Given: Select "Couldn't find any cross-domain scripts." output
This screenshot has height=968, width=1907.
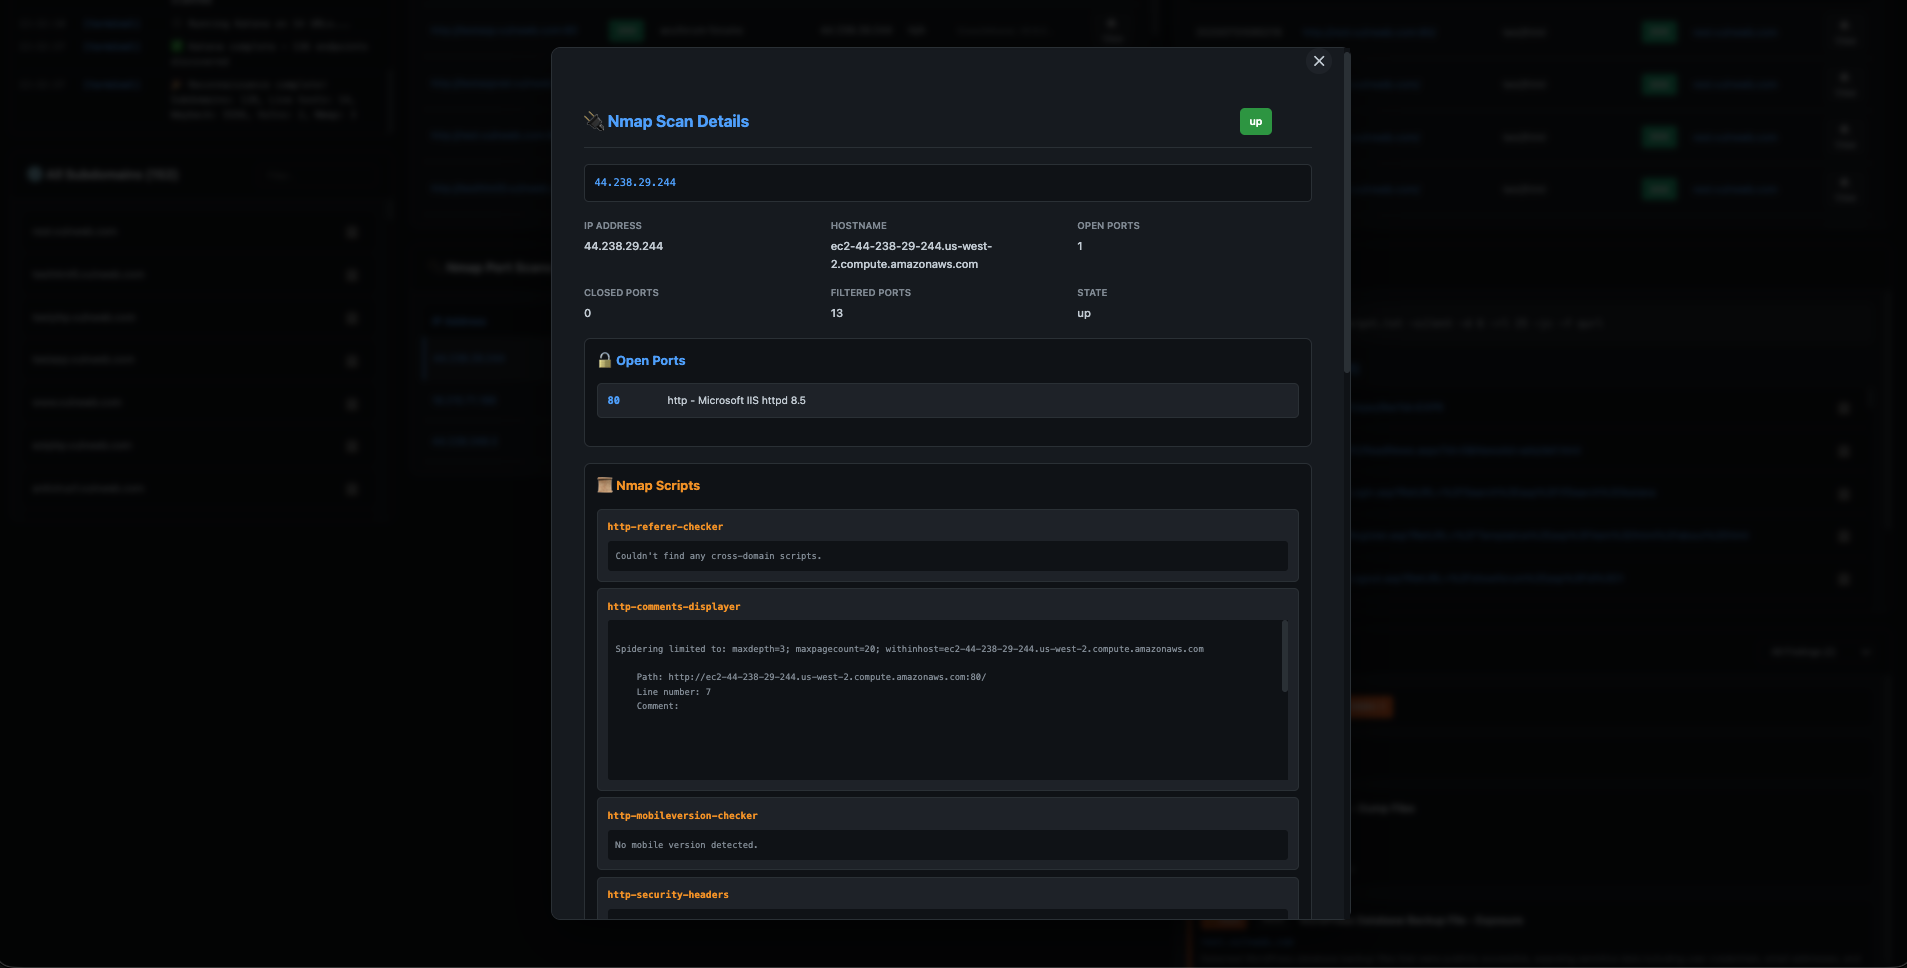Looking at the screenshot, I should 718,556.
